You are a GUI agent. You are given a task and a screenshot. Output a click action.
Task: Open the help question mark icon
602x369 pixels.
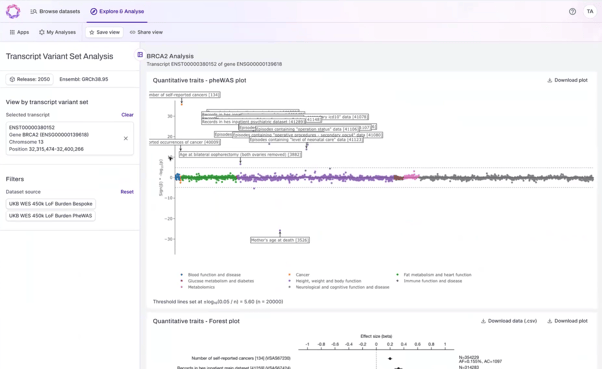[572, 12]
